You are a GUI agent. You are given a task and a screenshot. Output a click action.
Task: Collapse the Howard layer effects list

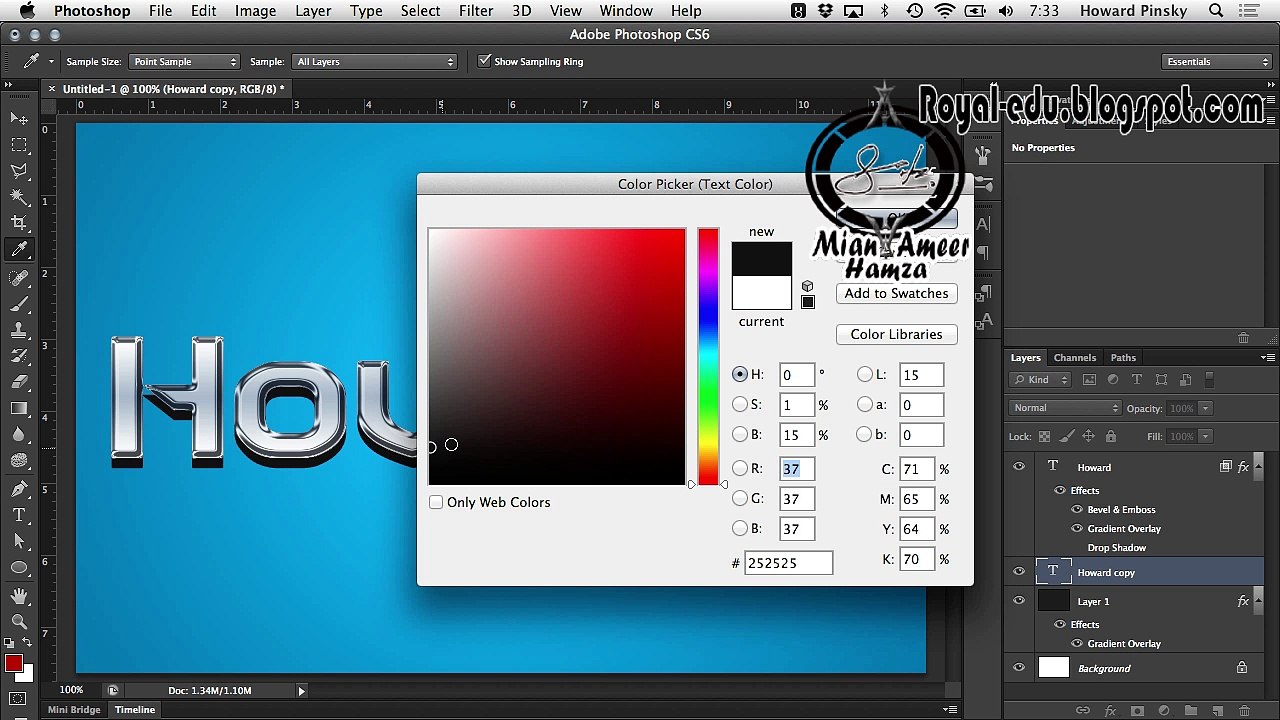point(1258,467)
